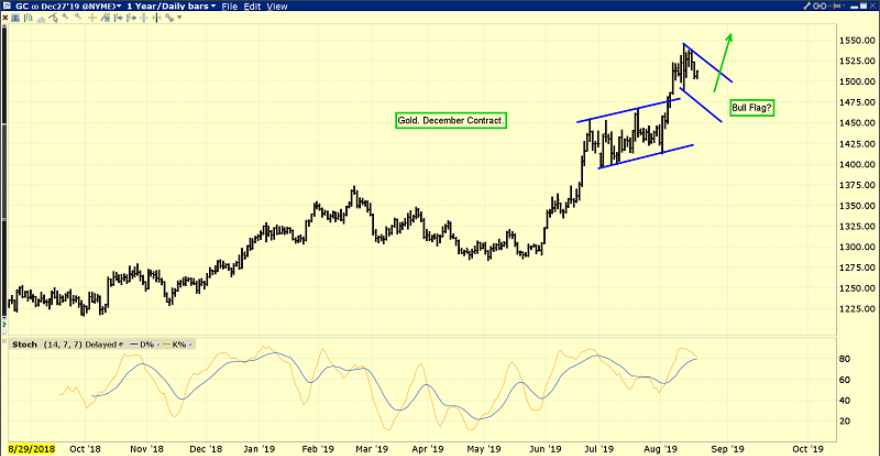Open the File menu

[230, 7]
